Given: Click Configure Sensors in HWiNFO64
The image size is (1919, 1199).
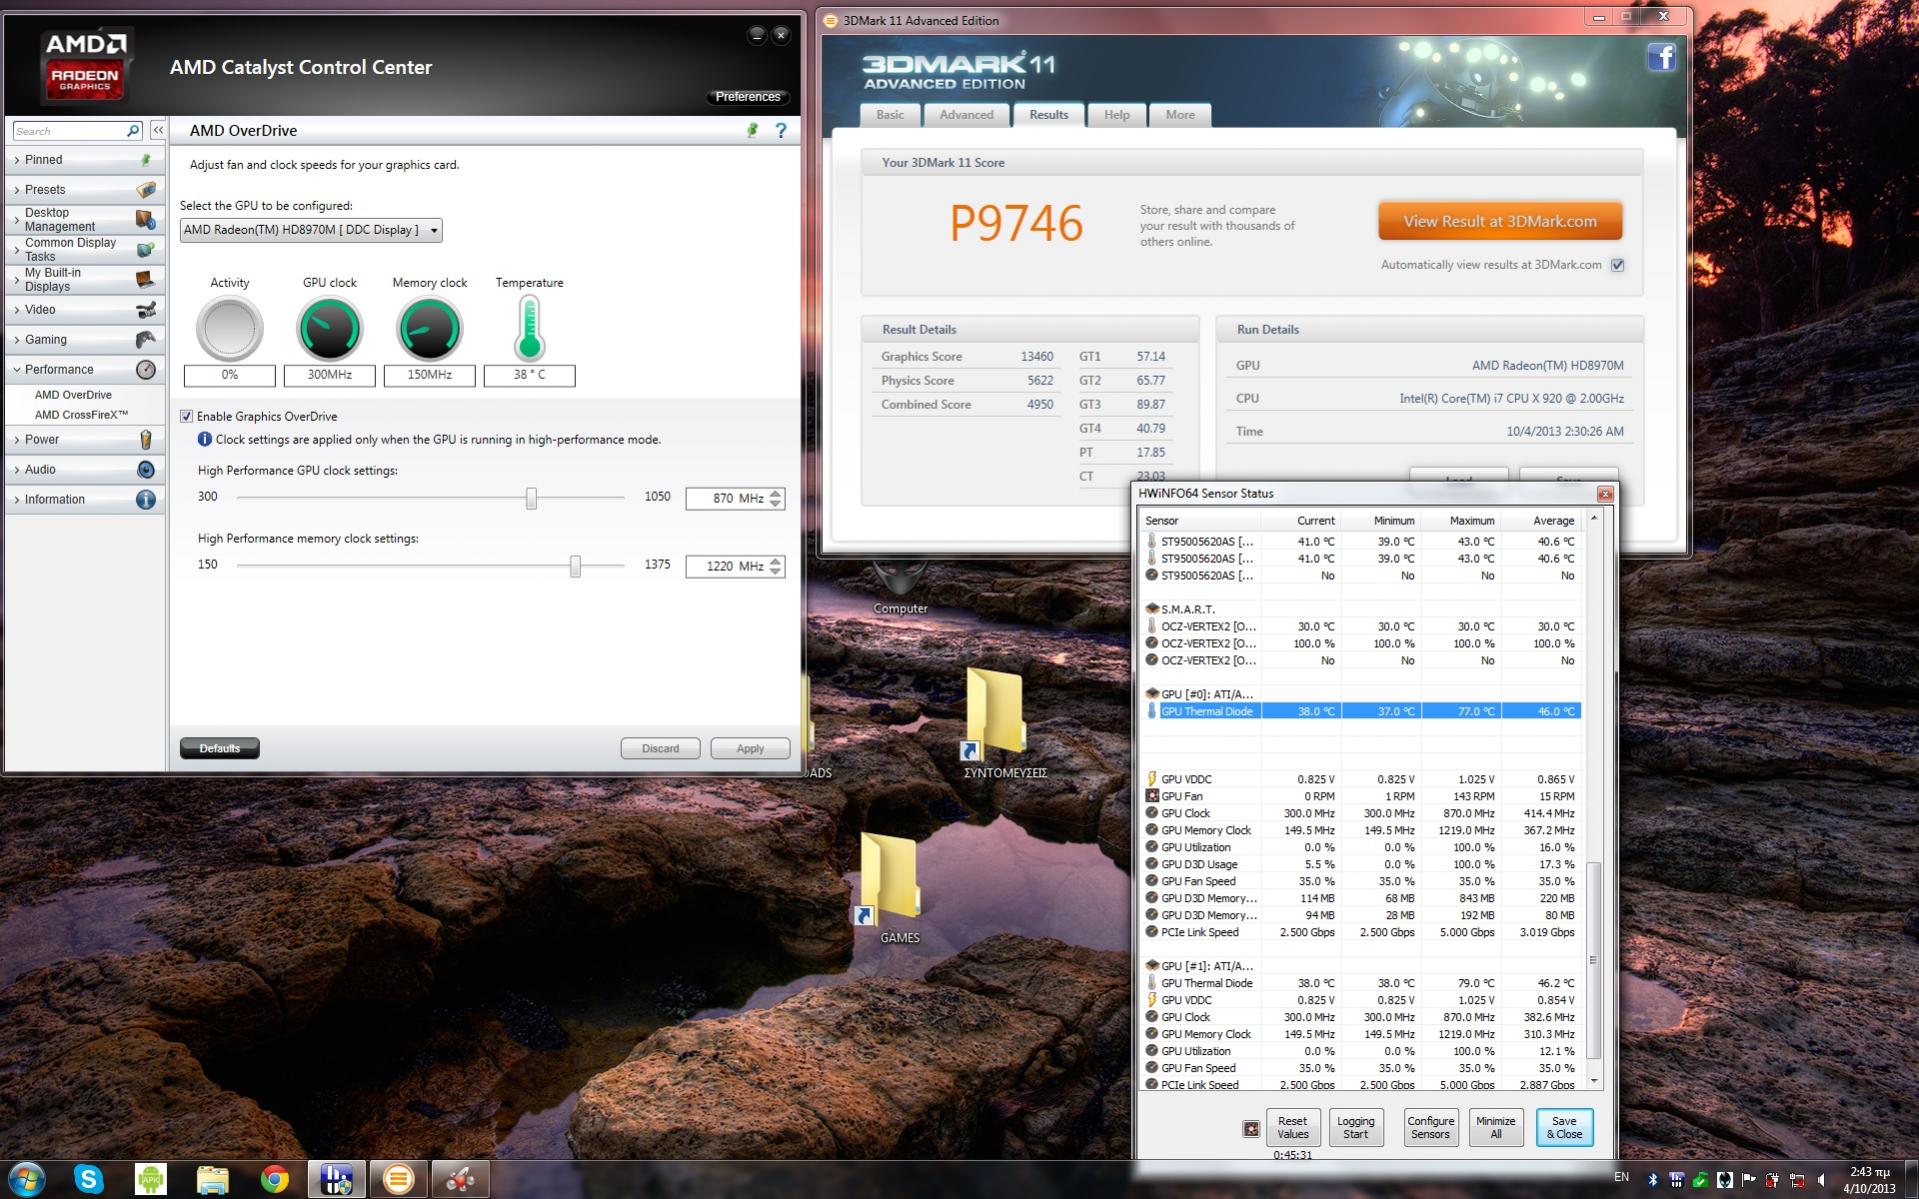Looking at the screenshot, I should click(1430, 1127).
